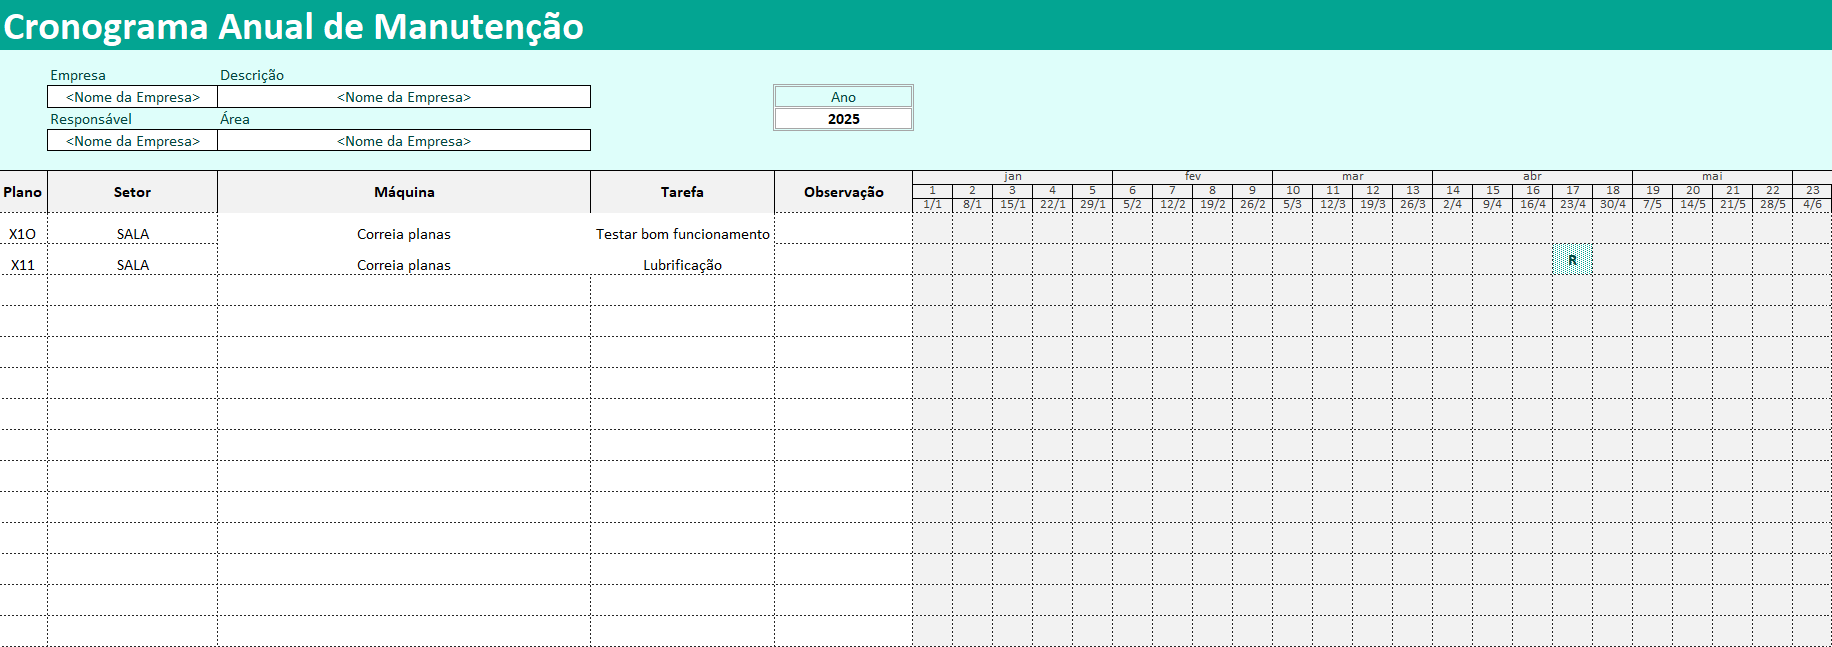Select the fev month header
This screenshot has width=1832, height=647.
click(1192, 176)
